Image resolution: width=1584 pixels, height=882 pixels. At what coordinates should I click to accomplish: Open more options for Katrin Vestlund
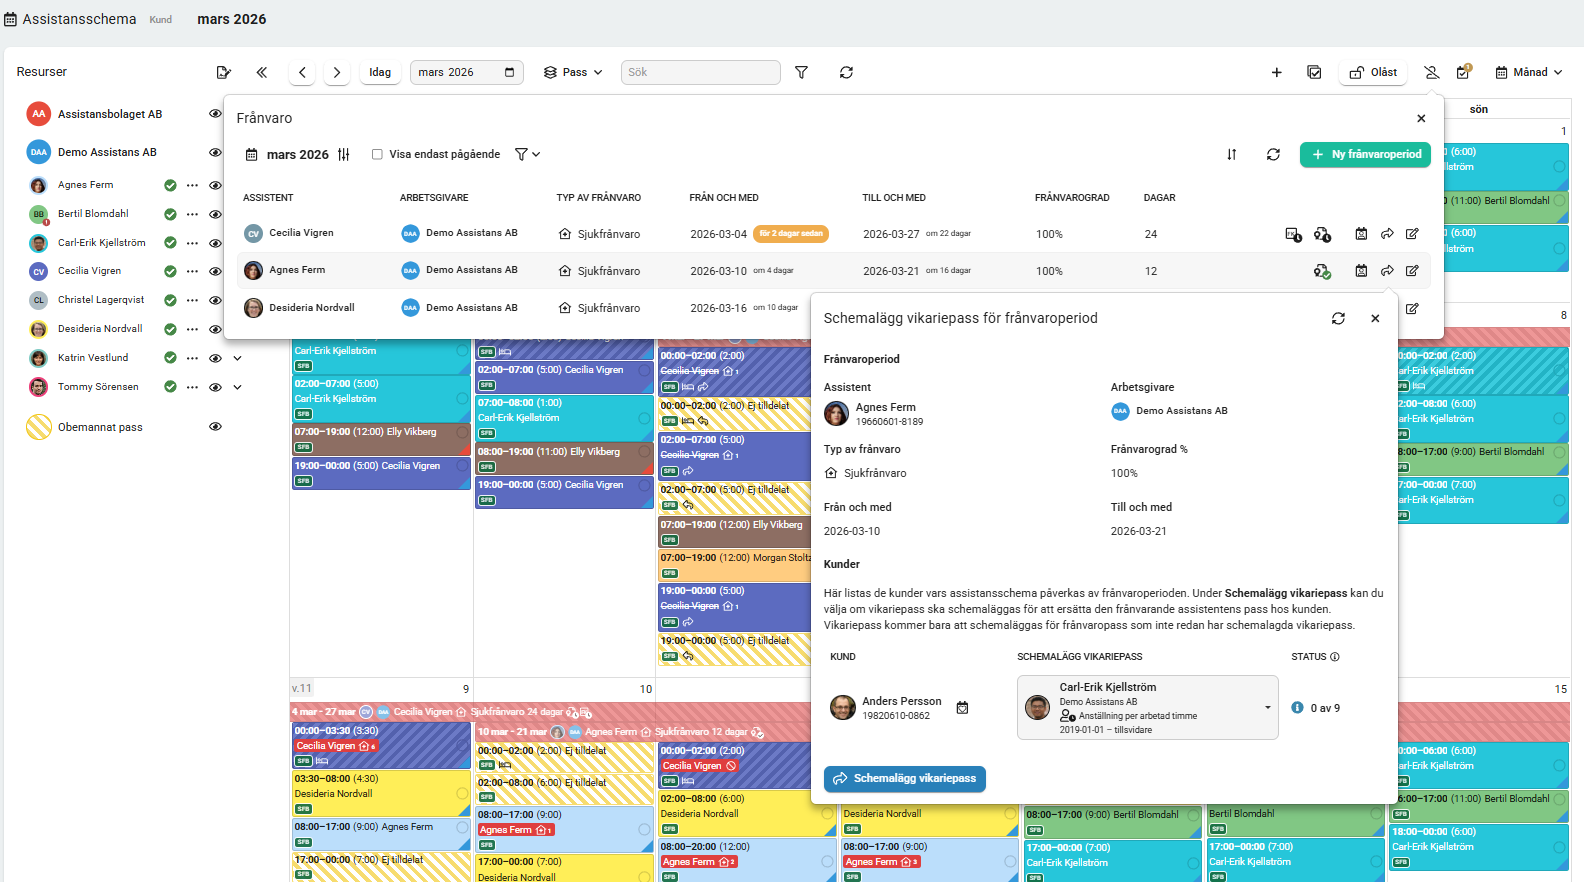(192, 358)
